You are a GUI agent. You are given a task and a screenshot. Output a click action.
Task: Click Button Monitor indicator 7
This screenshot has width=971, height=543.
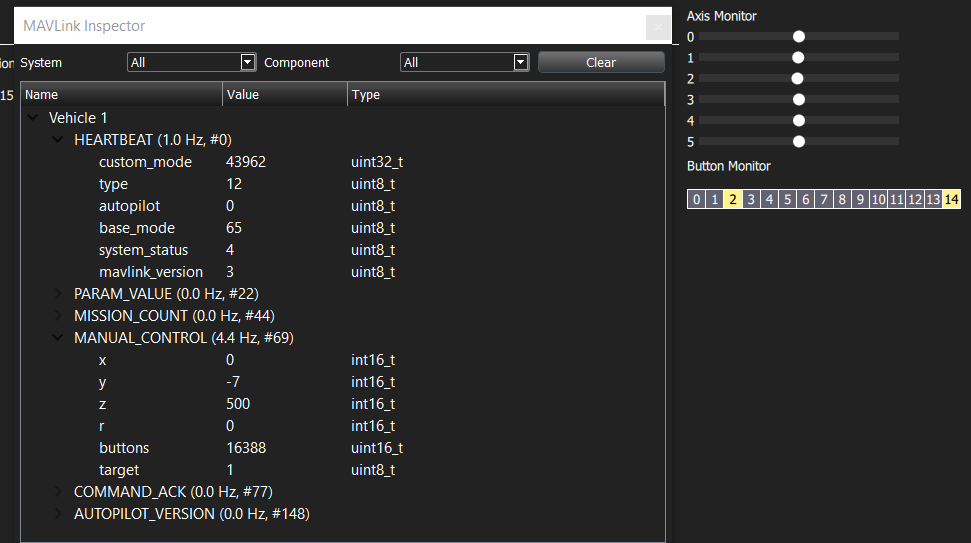click(824, 199)
